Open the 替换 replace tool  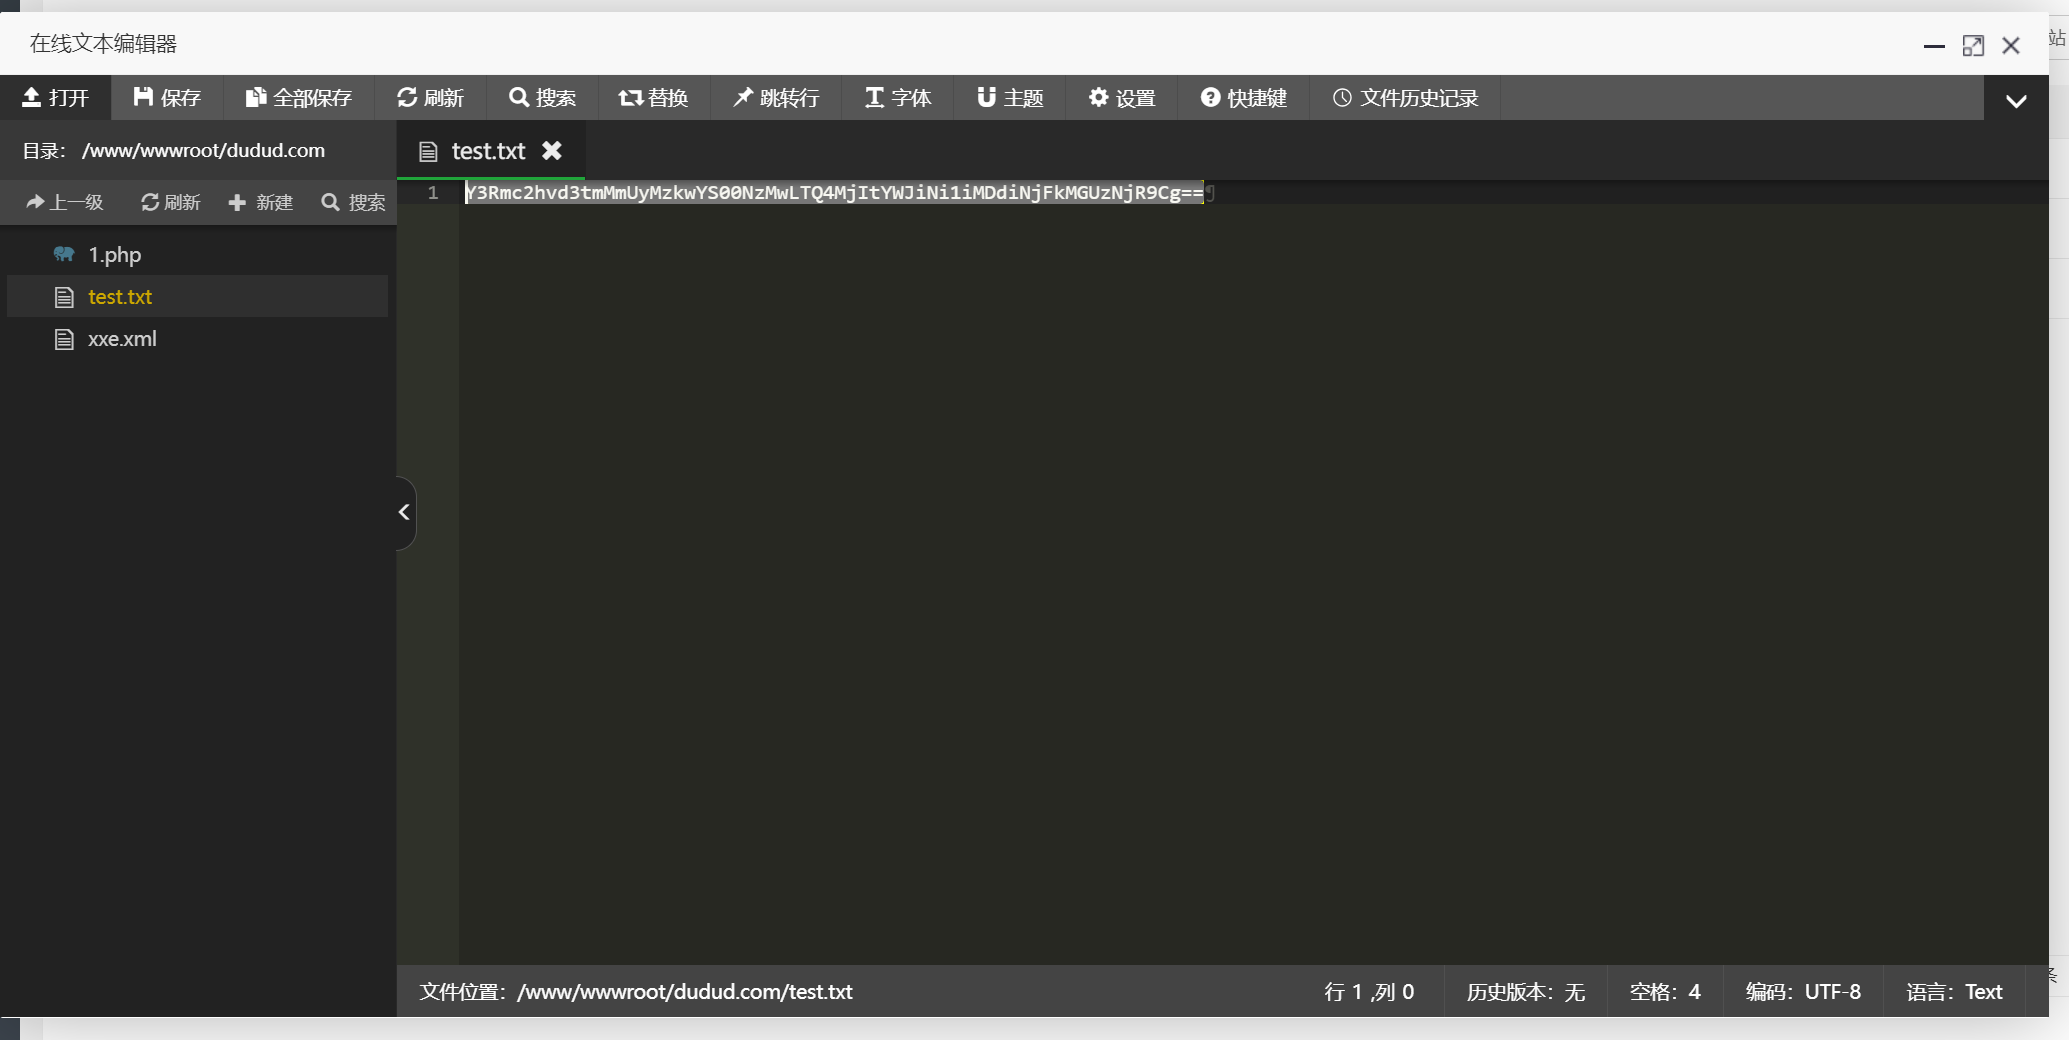(654, 97)
